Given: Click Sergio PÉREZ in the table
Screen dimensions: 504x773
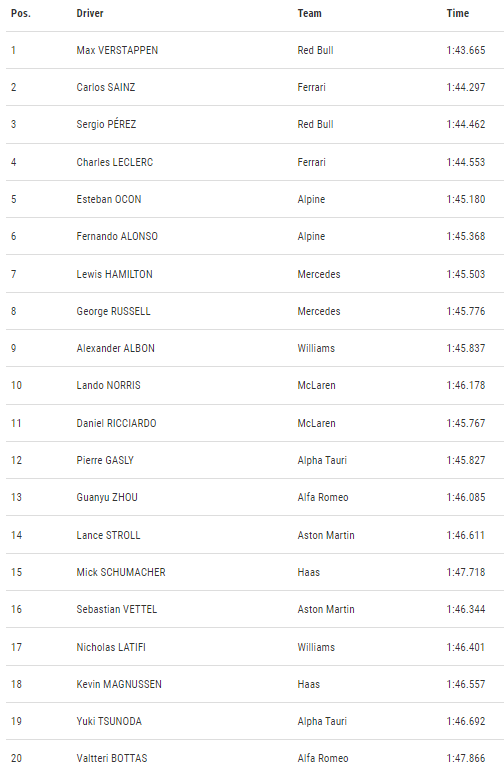Looking at the screenshot, I should coord(106,124).
